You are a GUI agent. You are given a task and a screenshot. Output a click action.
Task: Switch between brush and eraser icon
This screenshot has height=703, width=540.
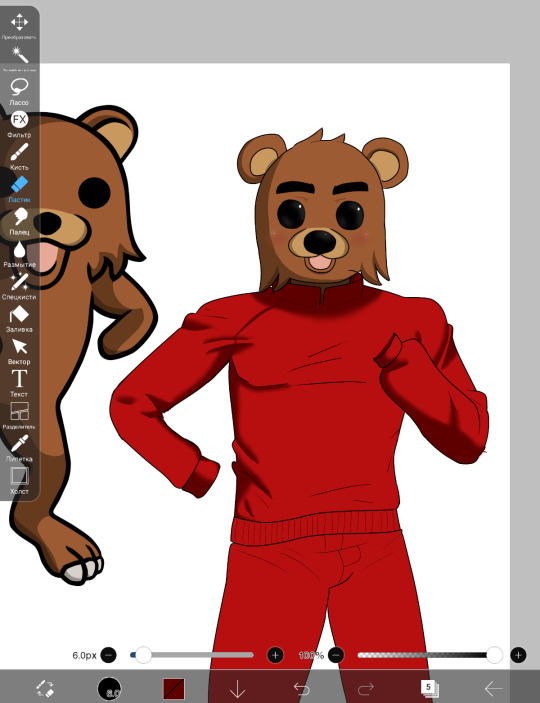click(x=45, y=688)
